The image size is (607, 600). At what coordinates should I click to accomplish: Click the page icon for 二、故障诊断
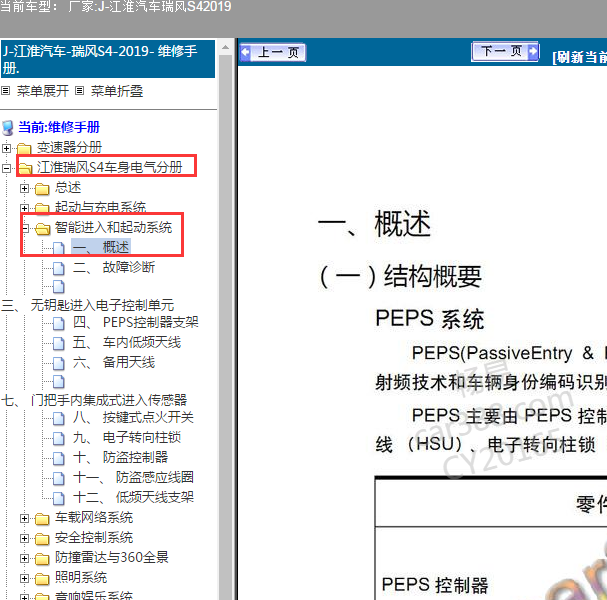[58, 268]
